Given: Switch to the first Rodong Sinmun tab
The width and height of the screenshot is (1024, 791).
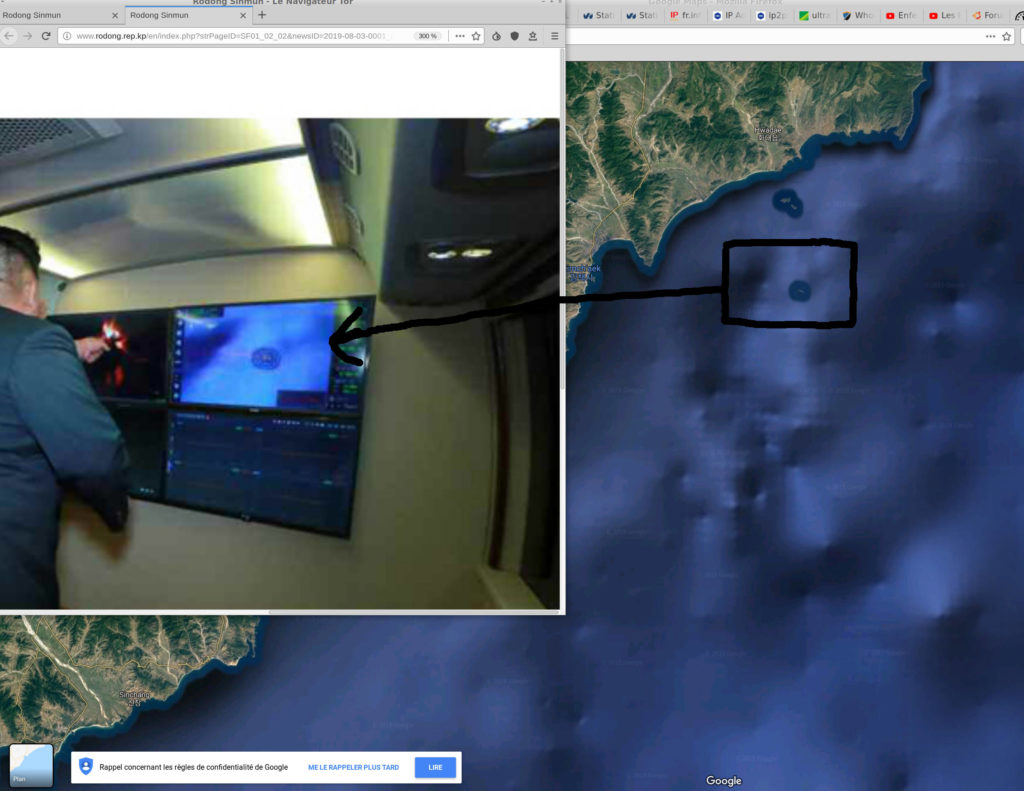Looking at the screenshot, I should [x=61, y=15].
